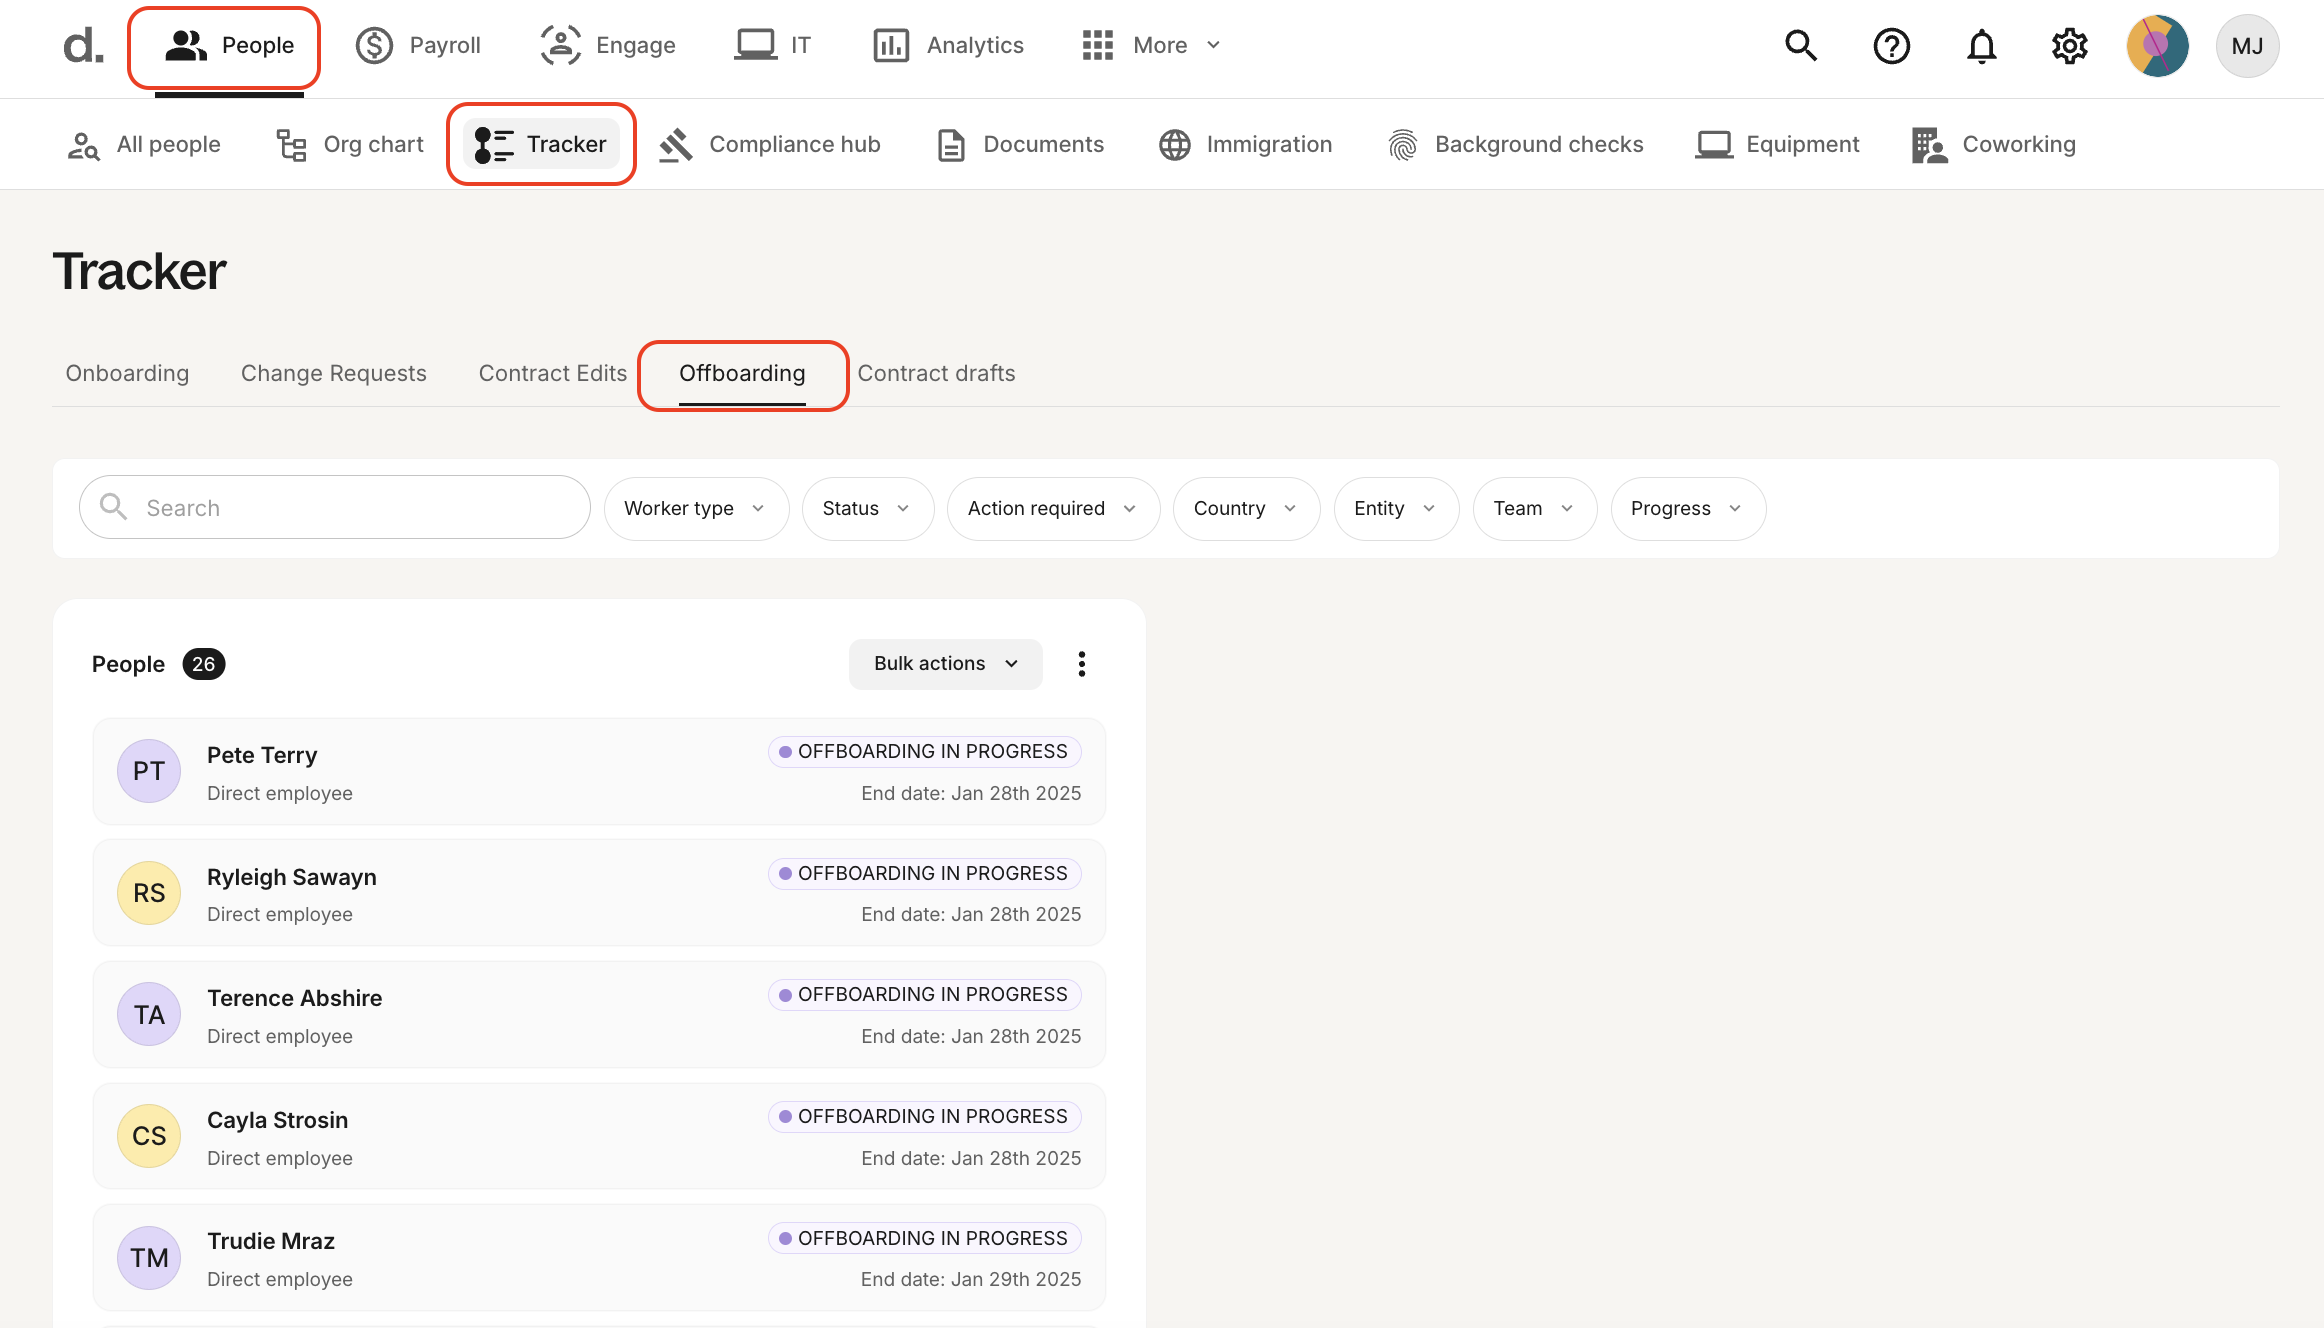
Task: Switch to the Onboarding tab
Action: point(127,373)
